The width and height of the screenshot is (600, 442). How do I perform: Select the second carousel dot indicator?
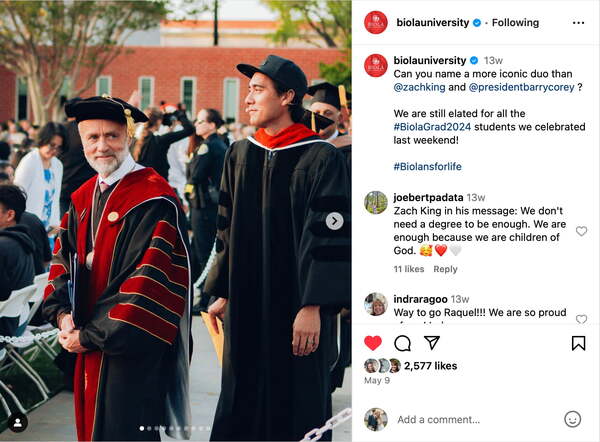coord(149,428)
